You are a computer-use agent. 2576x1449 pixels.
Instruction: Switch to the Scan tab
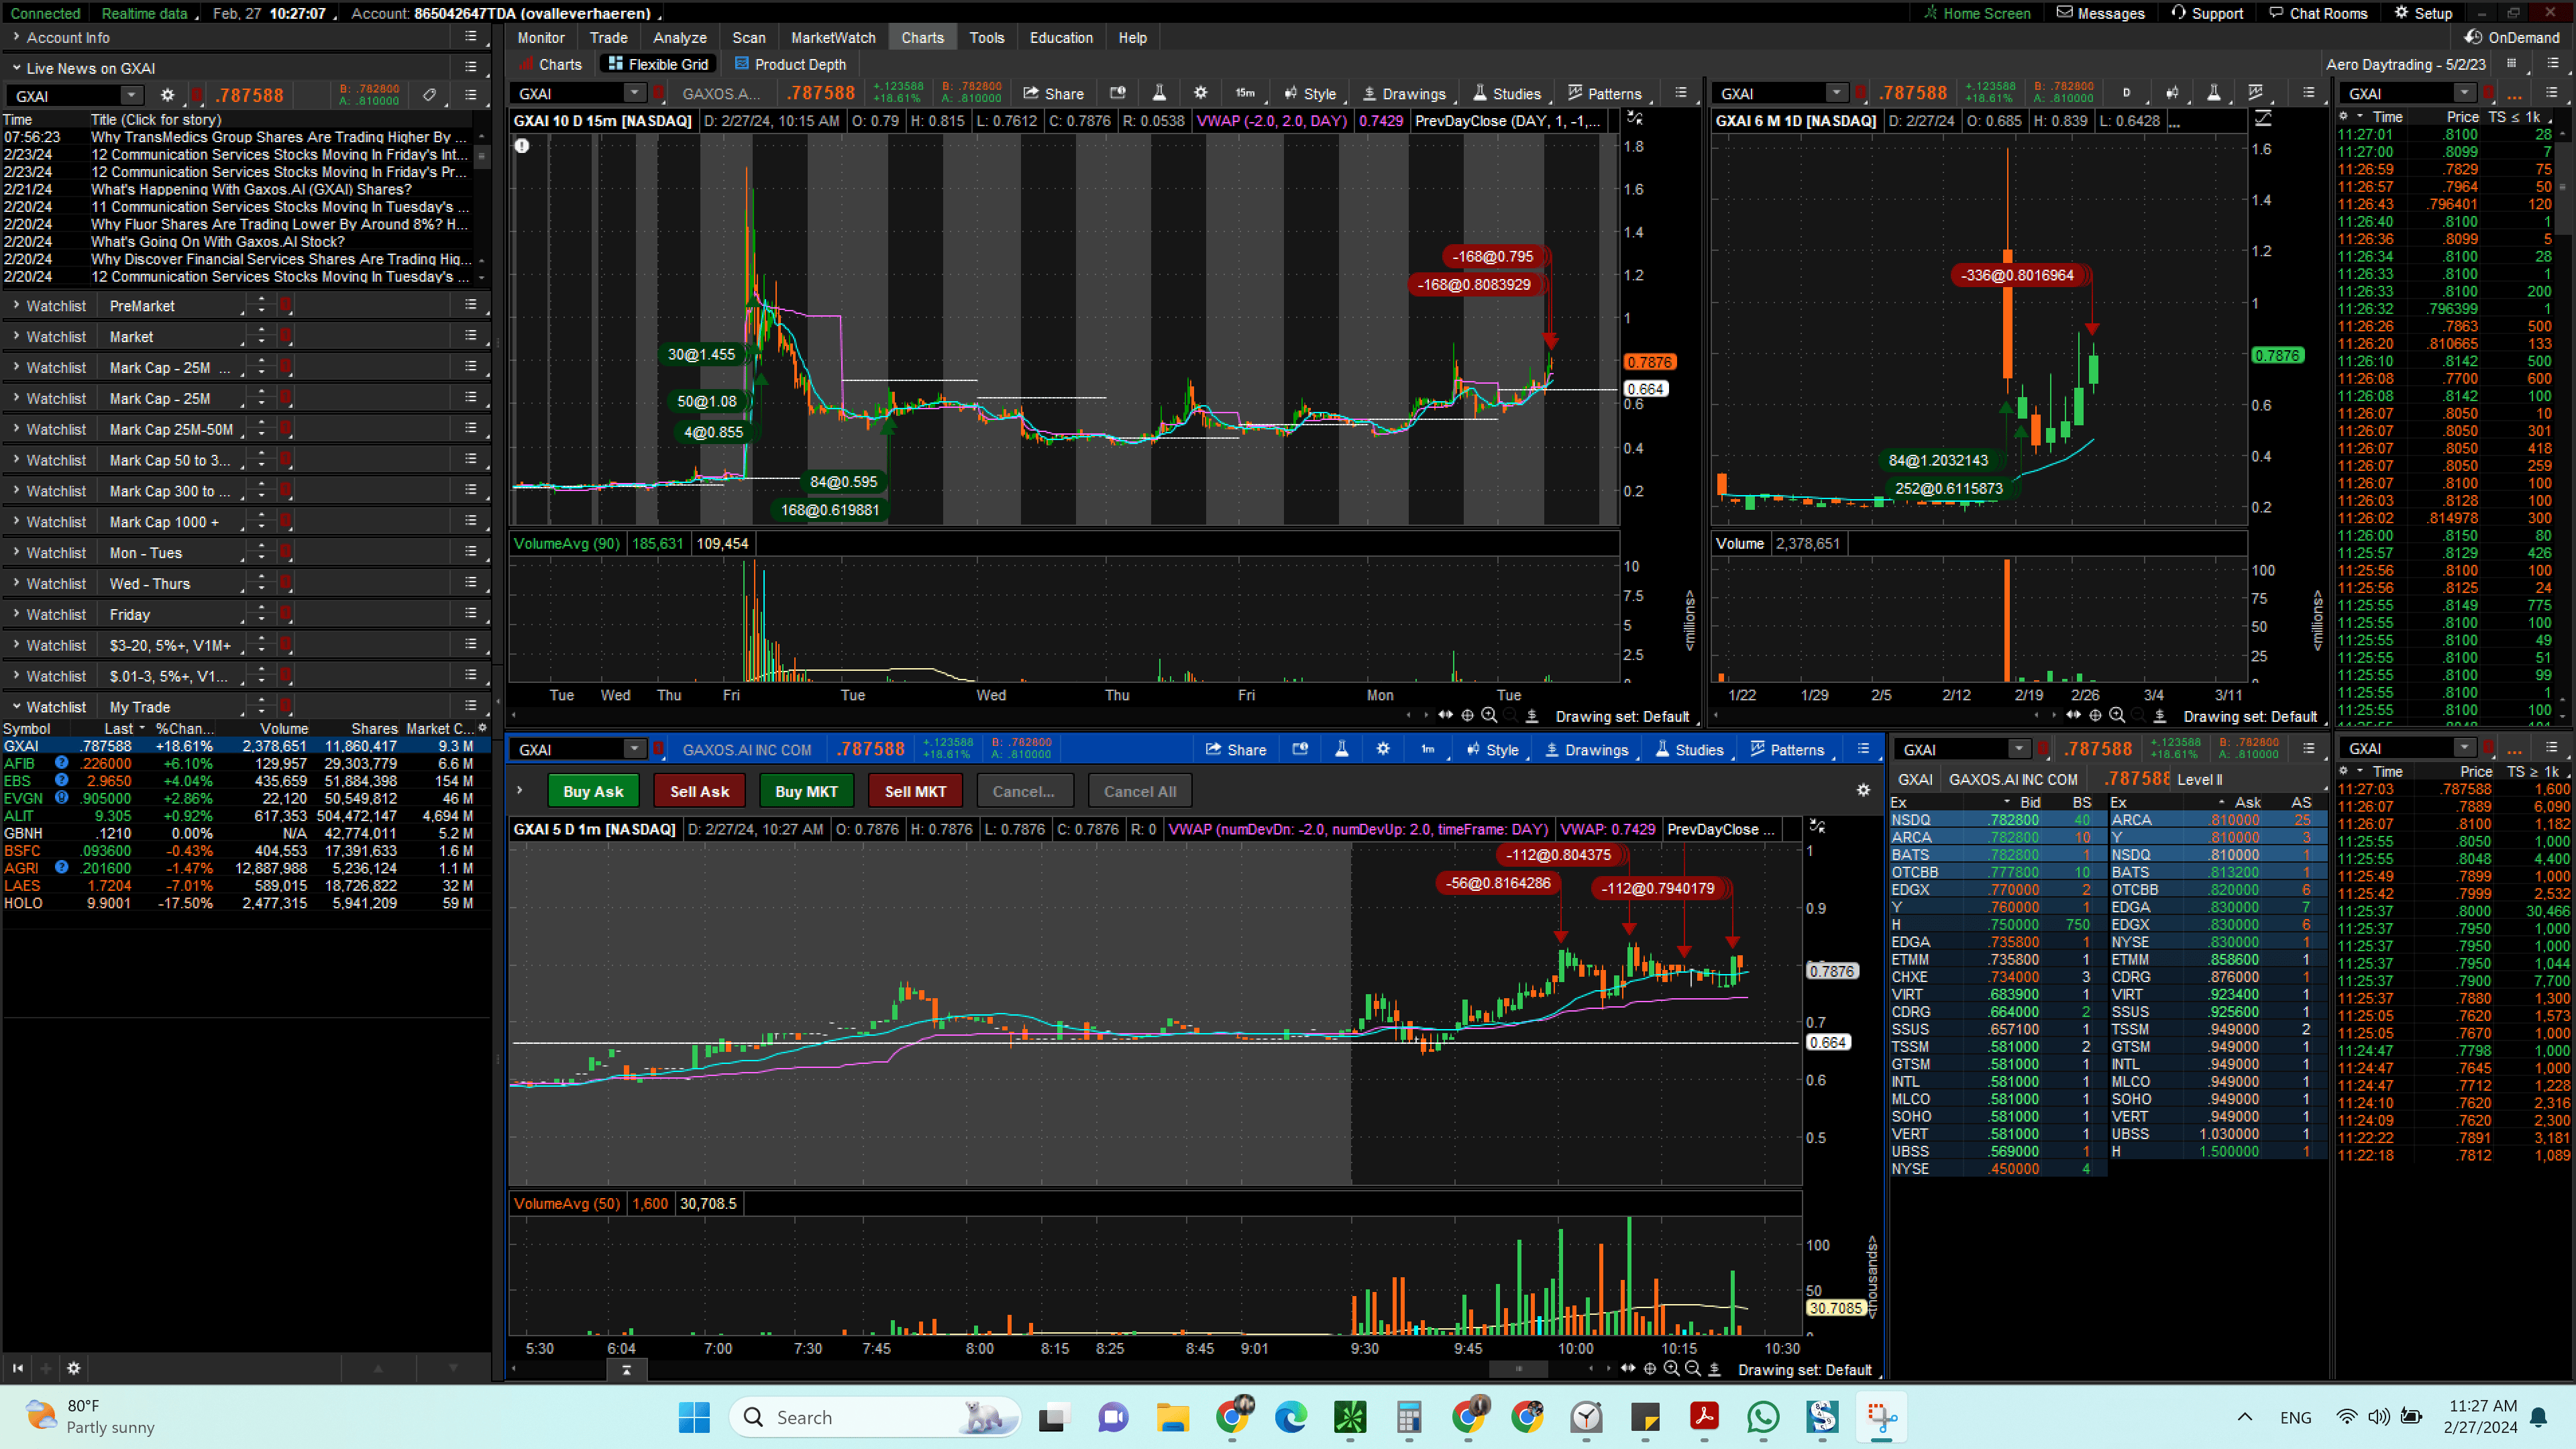[x=748, y=37]
